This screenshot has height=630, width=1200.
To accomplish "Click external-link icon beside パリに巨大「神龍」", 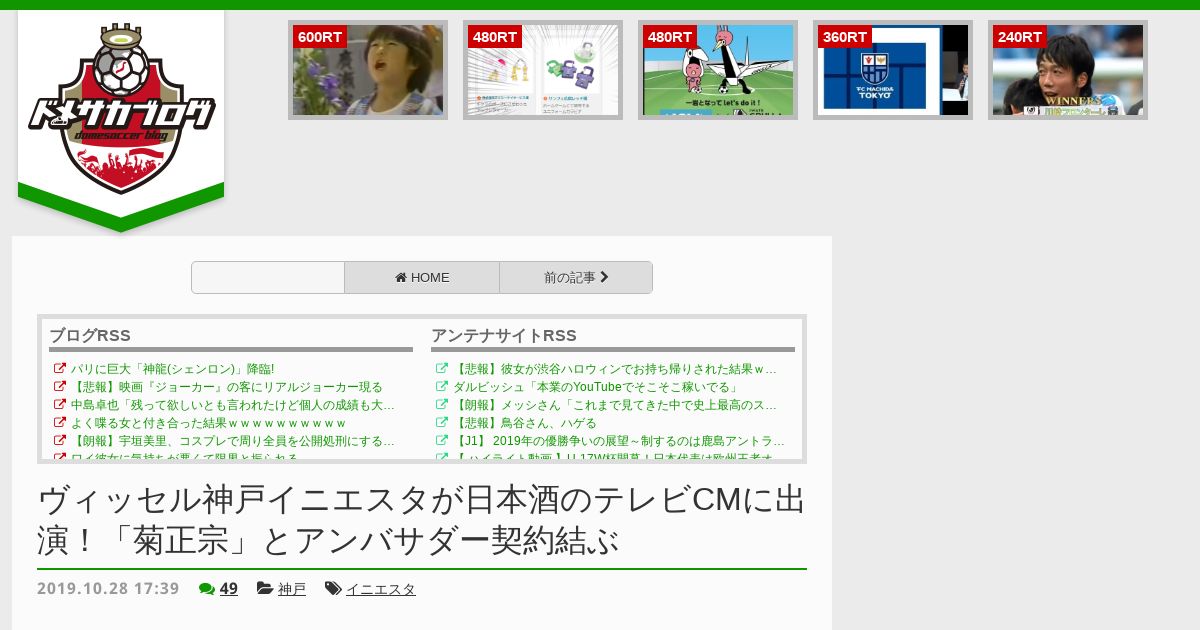I will tap(59, 369).
